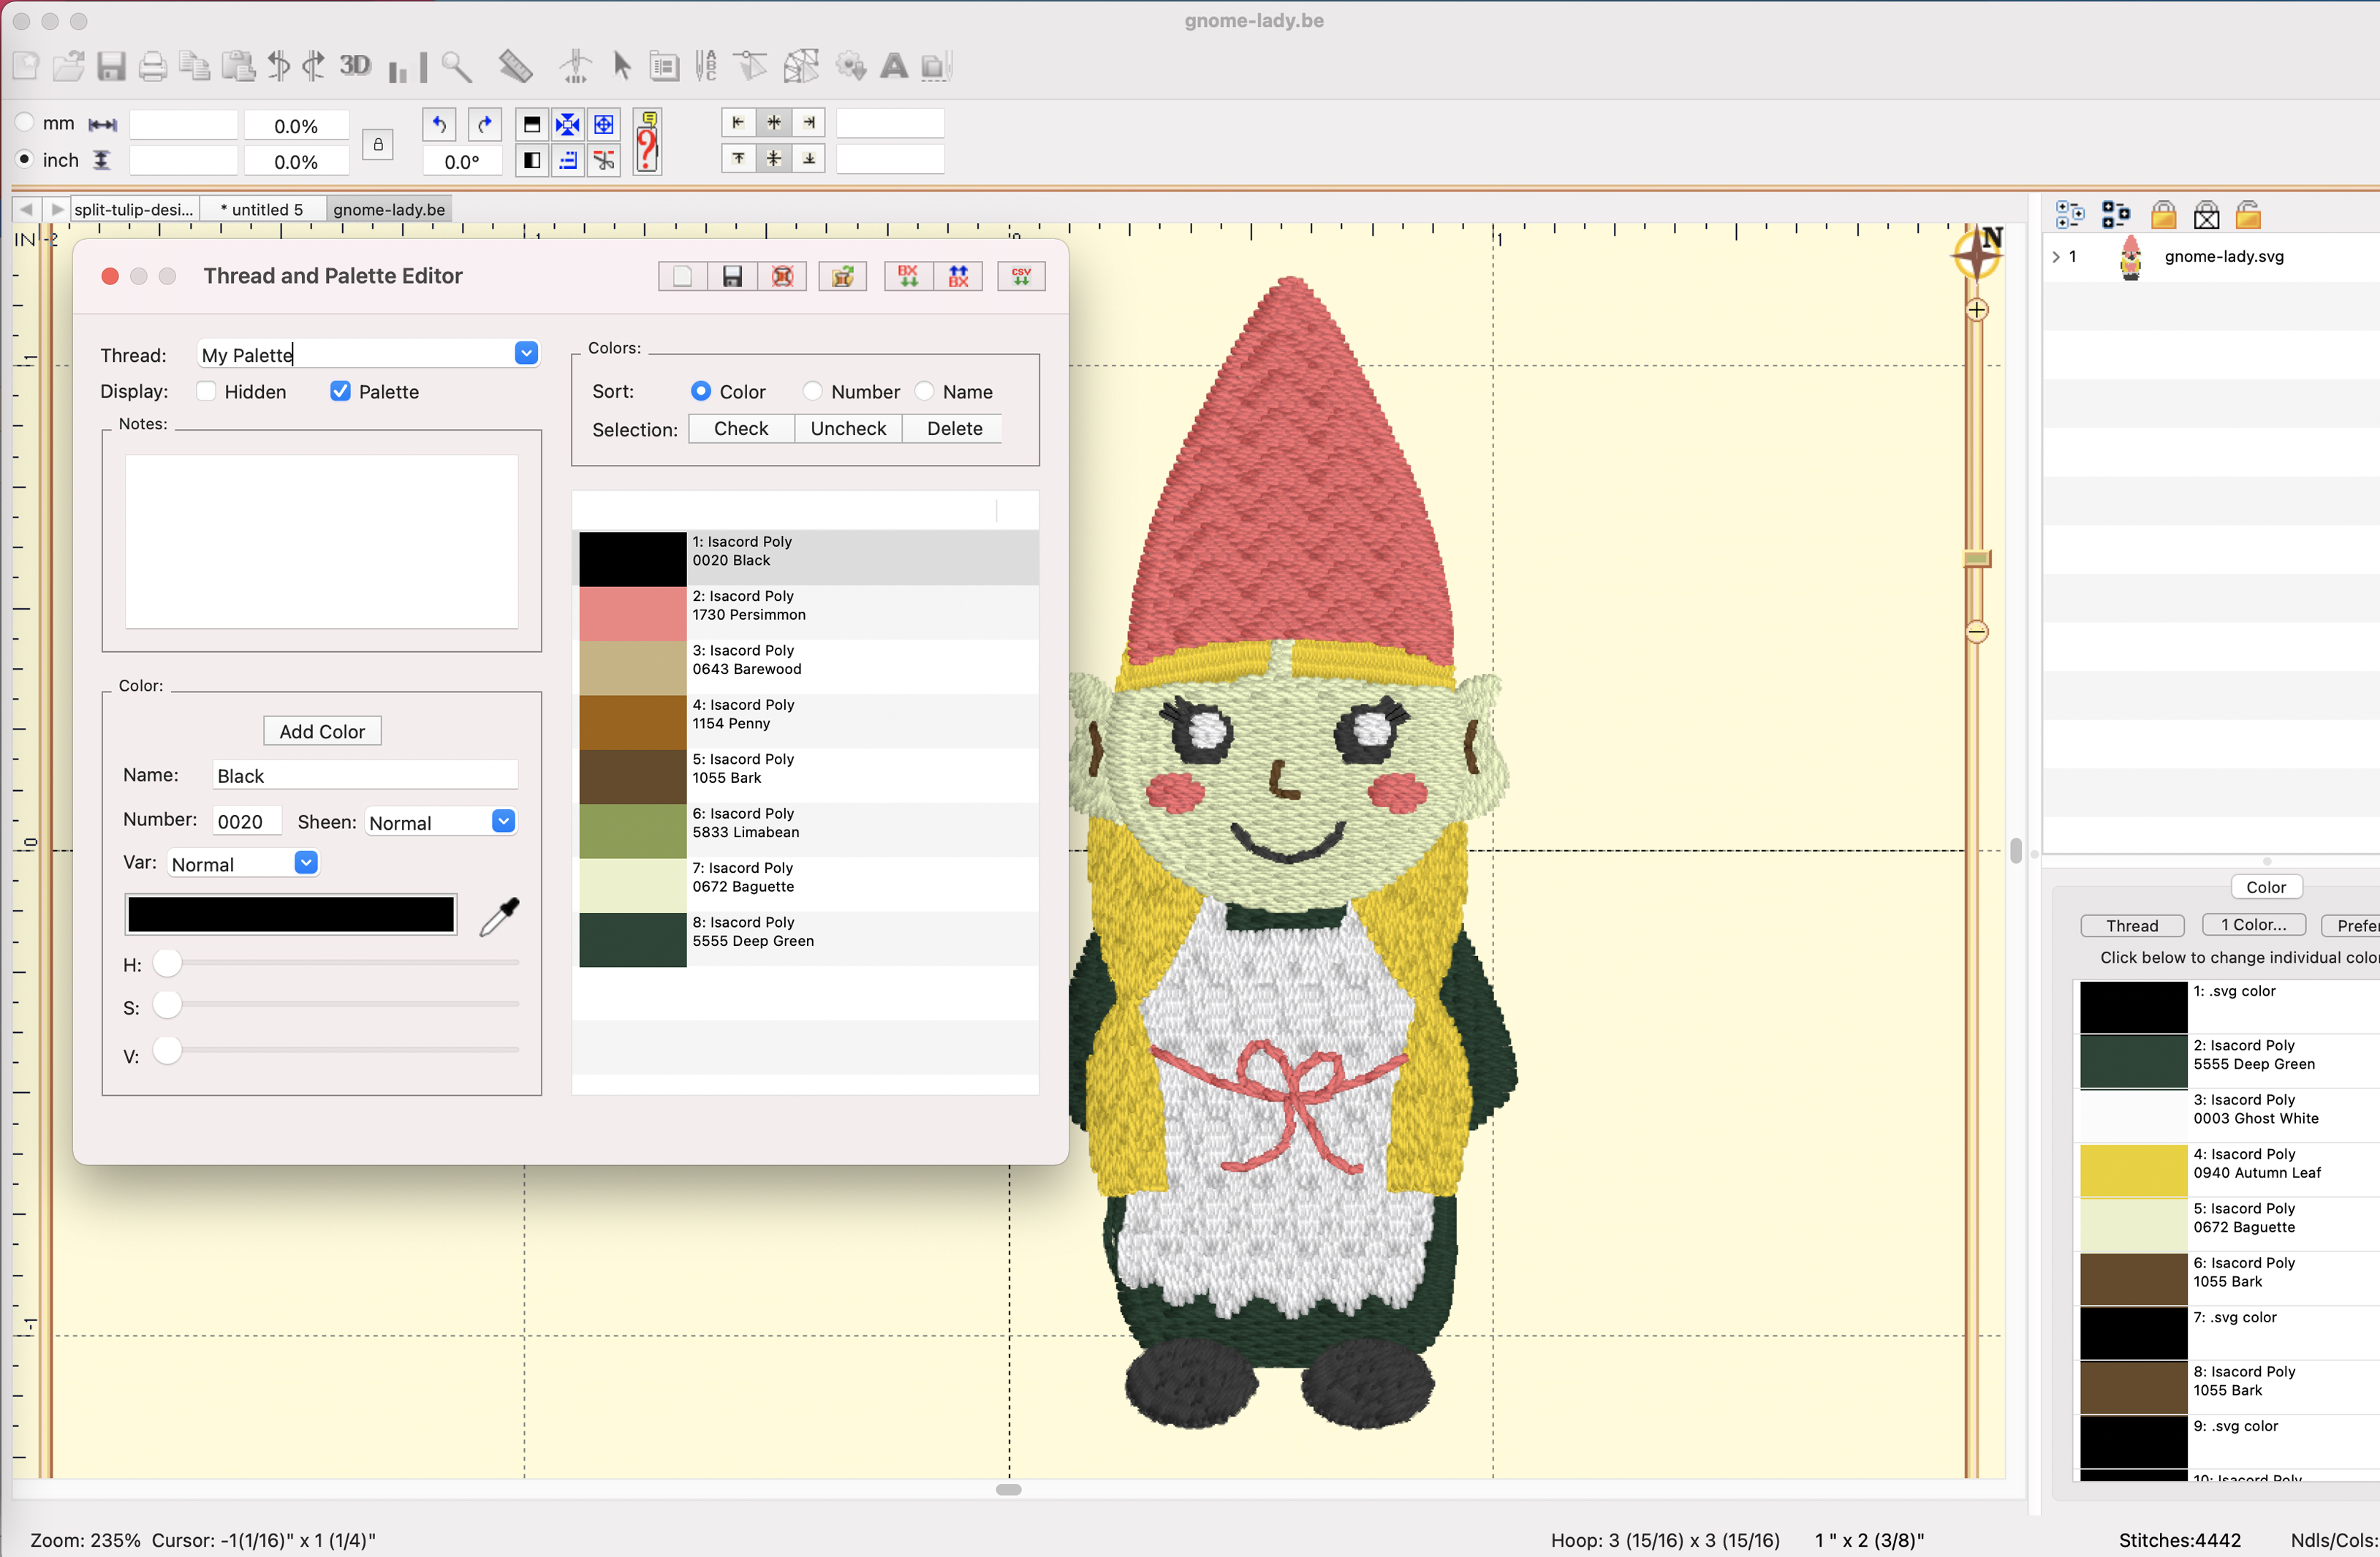Screen dimensions: 2380x1557
Task: Click the crossed-out spool delete palette icon
Action: tap(782, 276)
